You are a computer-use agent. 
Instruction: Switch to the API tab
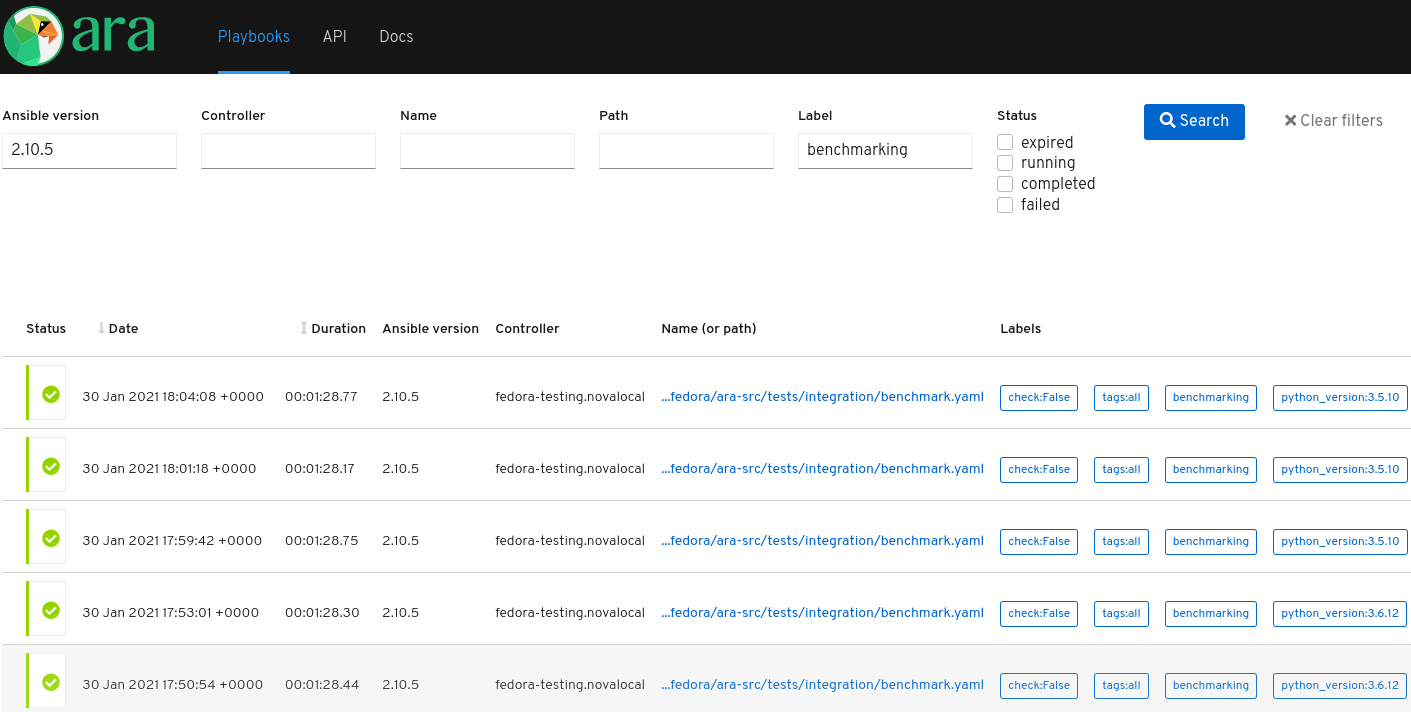[334, 36]
